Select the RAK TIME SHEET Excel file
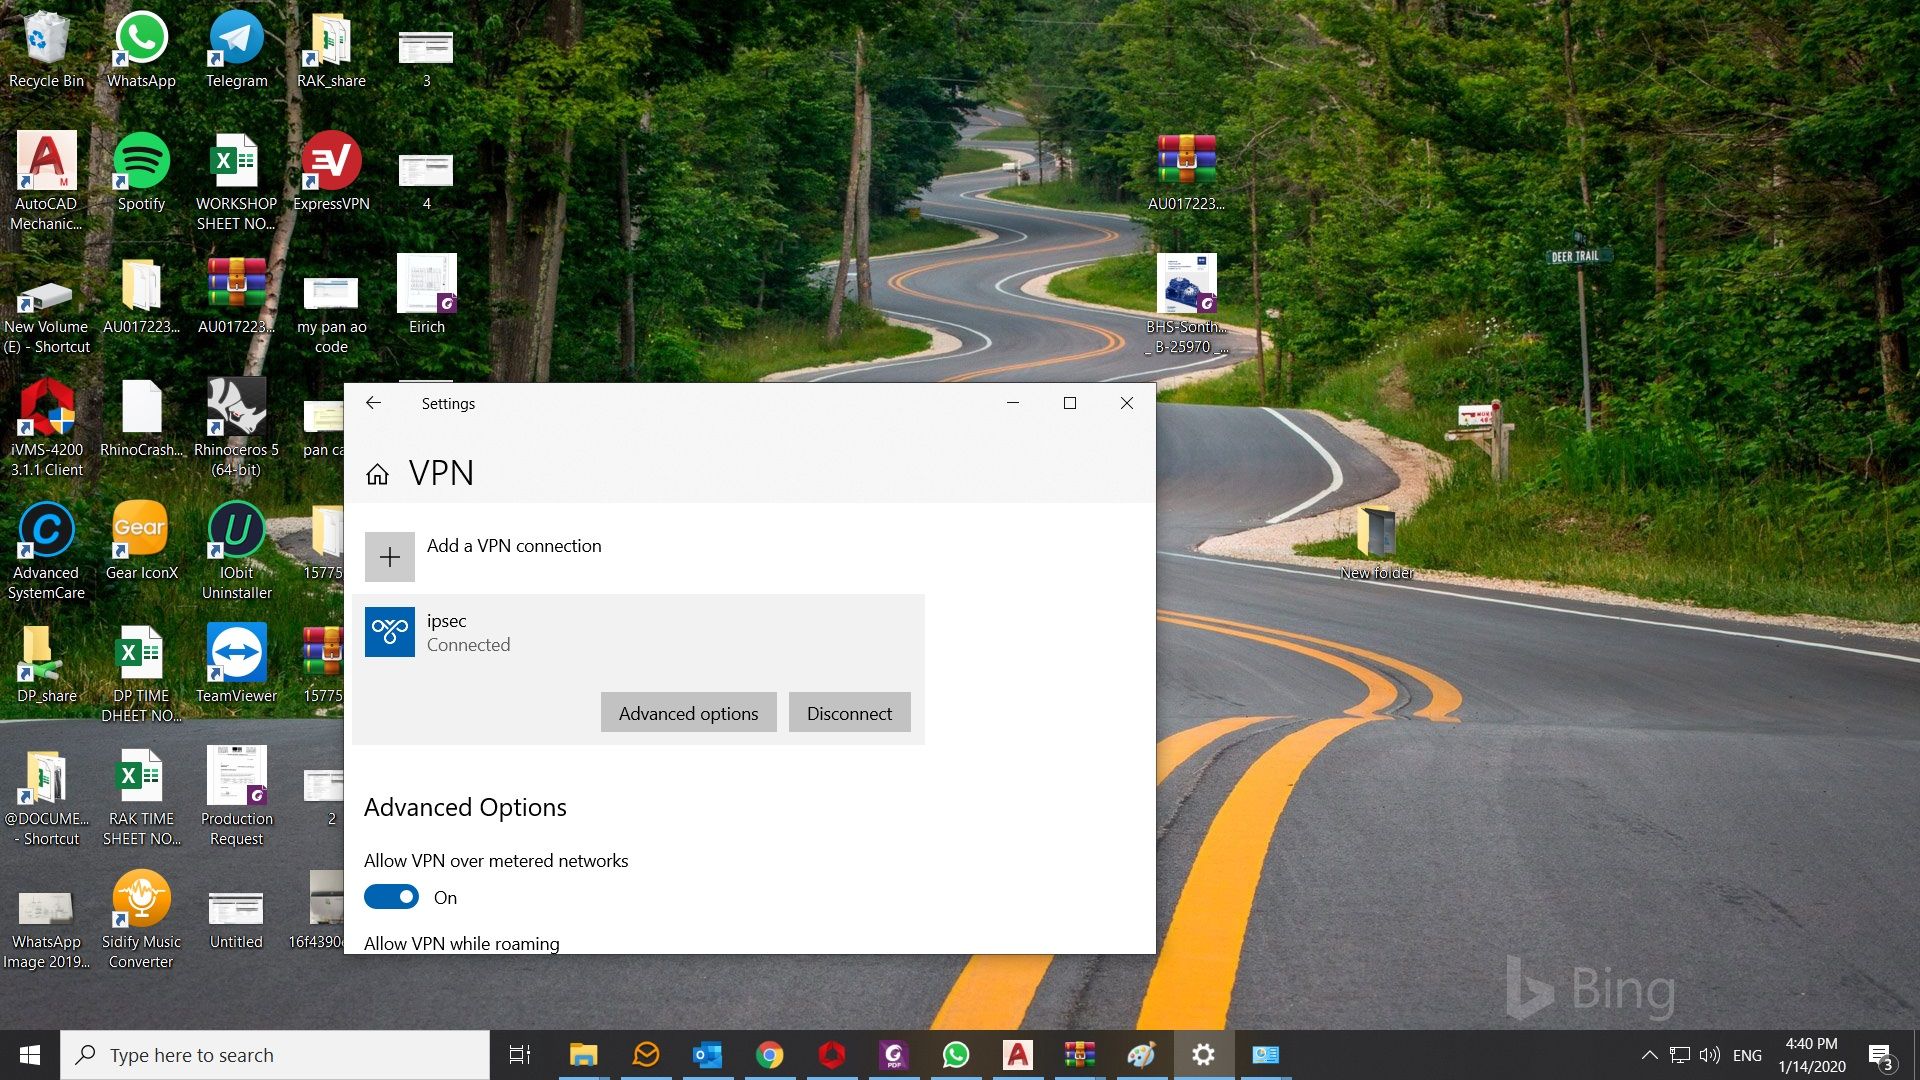This screenshot has height=1080, width=1920. tap(141, 797)
